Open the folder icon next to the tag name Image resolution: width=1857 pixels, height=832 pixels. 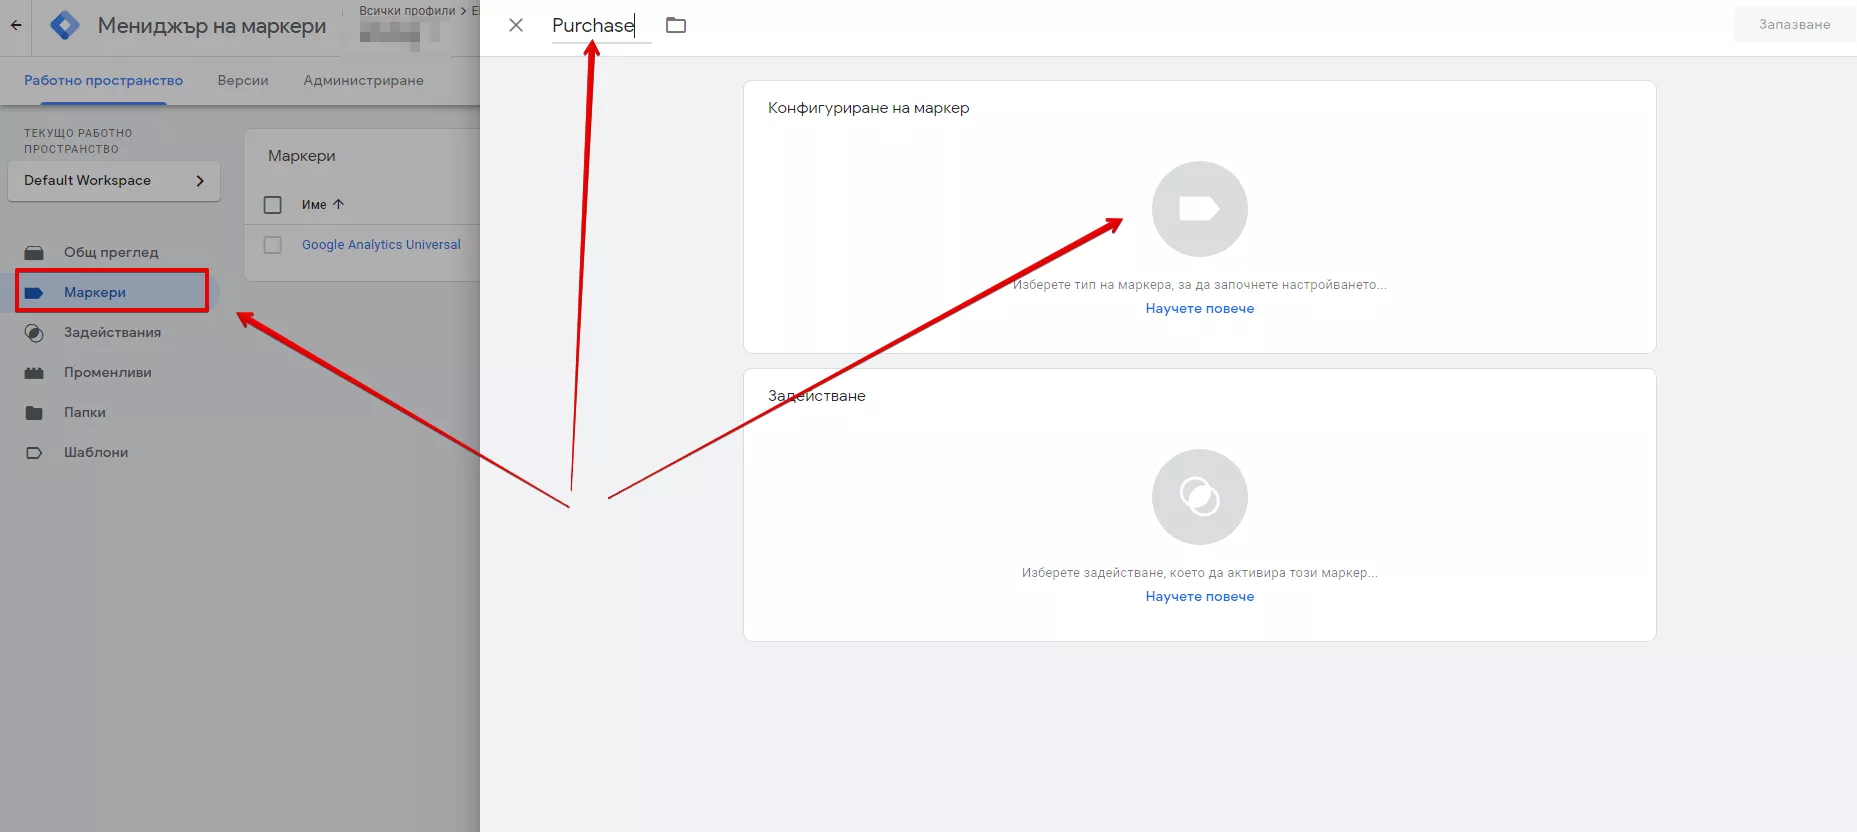[676, 25]
